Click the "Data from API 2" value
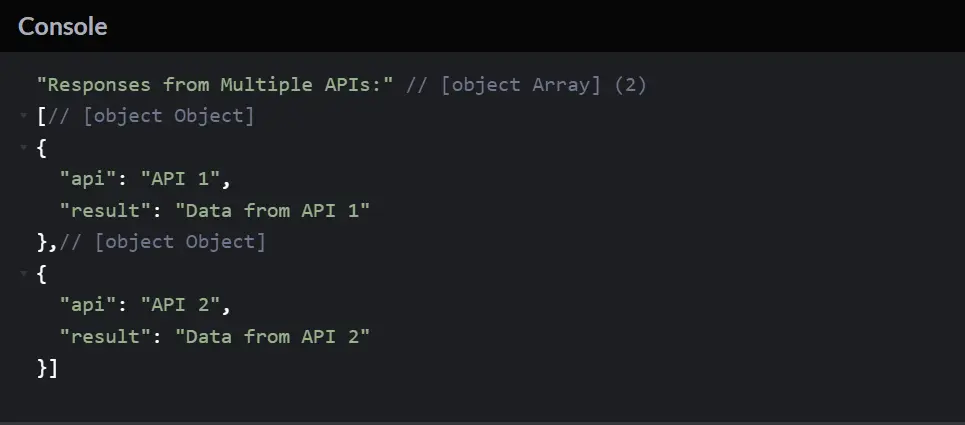Viewport: 965px width, 425px height. [x=272, y=336]
